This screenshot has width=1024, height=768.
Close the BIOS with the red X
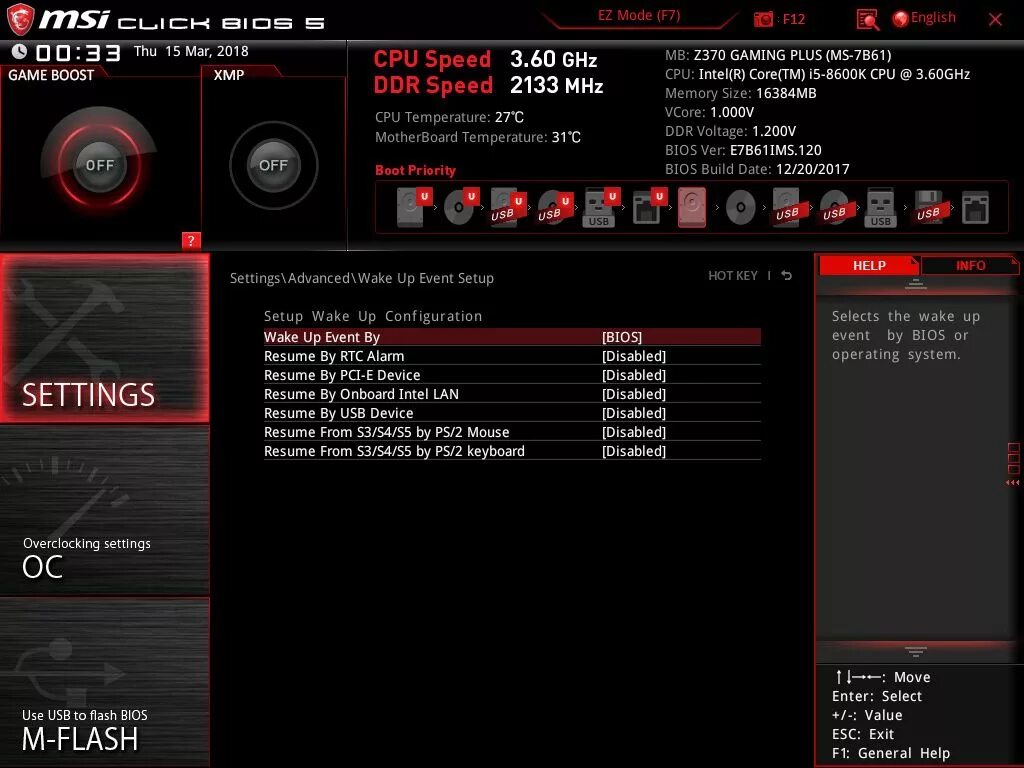[x=995, y=20]
